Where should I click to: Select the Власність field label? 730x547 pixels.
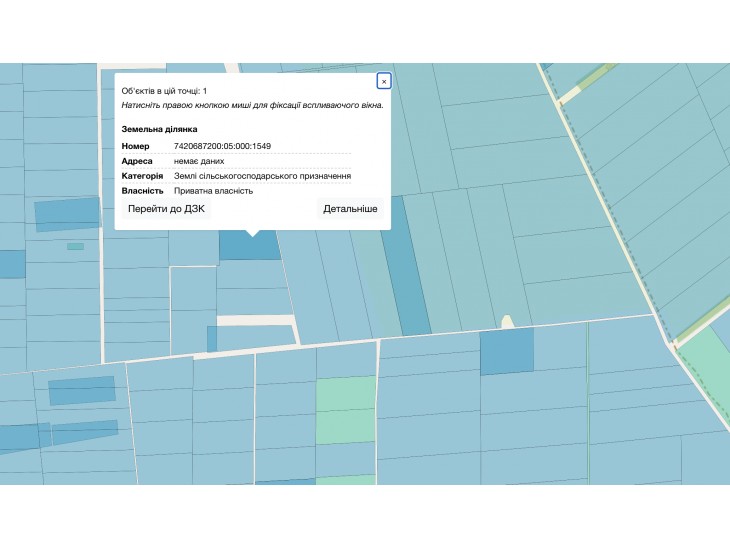click(142, 191)
